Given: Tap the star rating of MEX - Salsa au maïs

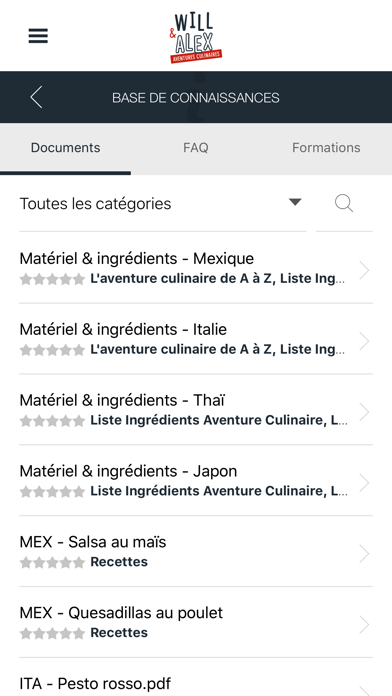Looking at the screenshot, I should pyautogui.click(x=52, y=562).
